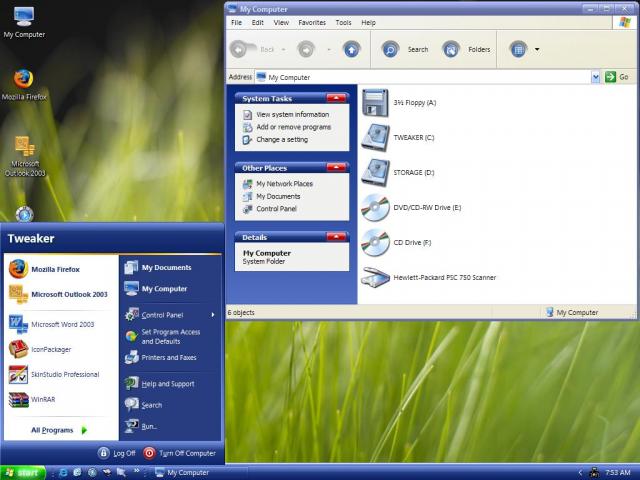Open the Back history dropdown arrow
The image size is (640, 480).
pos(283,50)
